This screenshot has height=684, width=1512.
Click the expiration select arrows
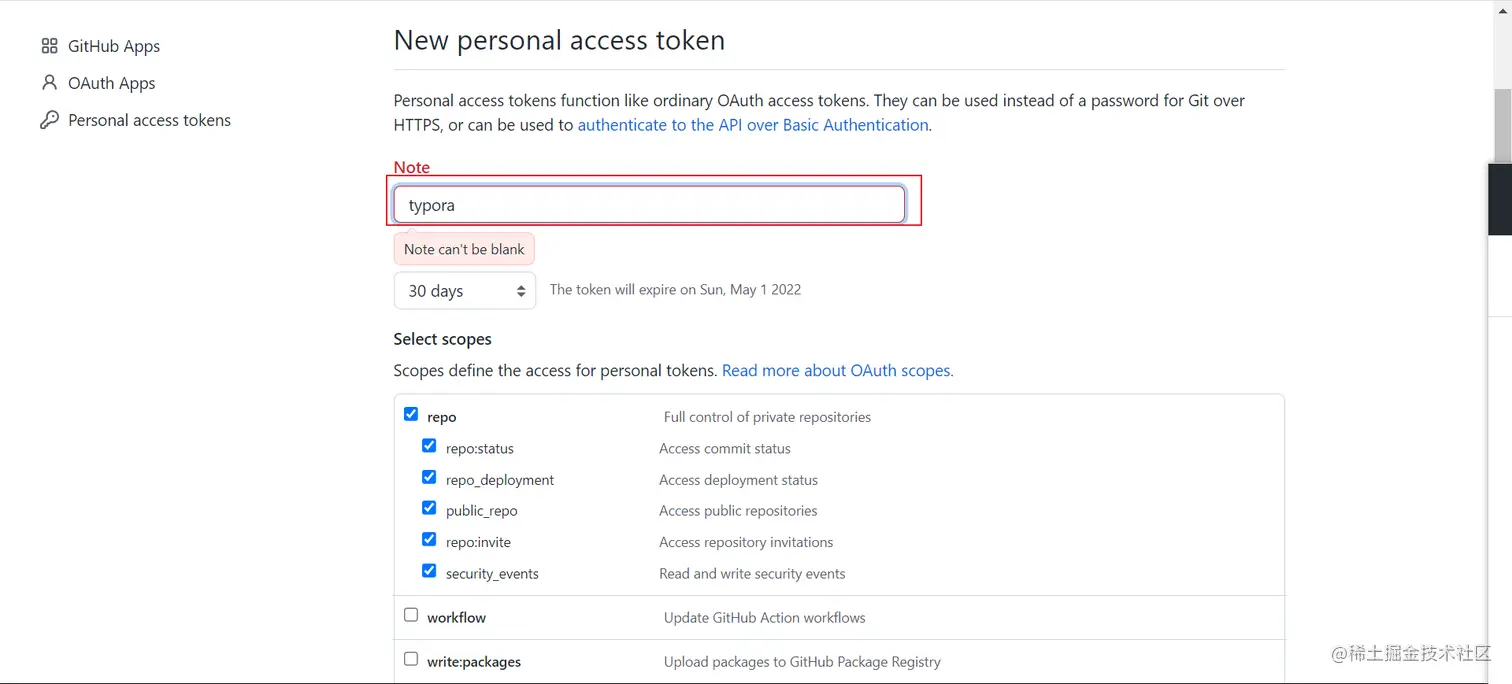pos(521,291)
